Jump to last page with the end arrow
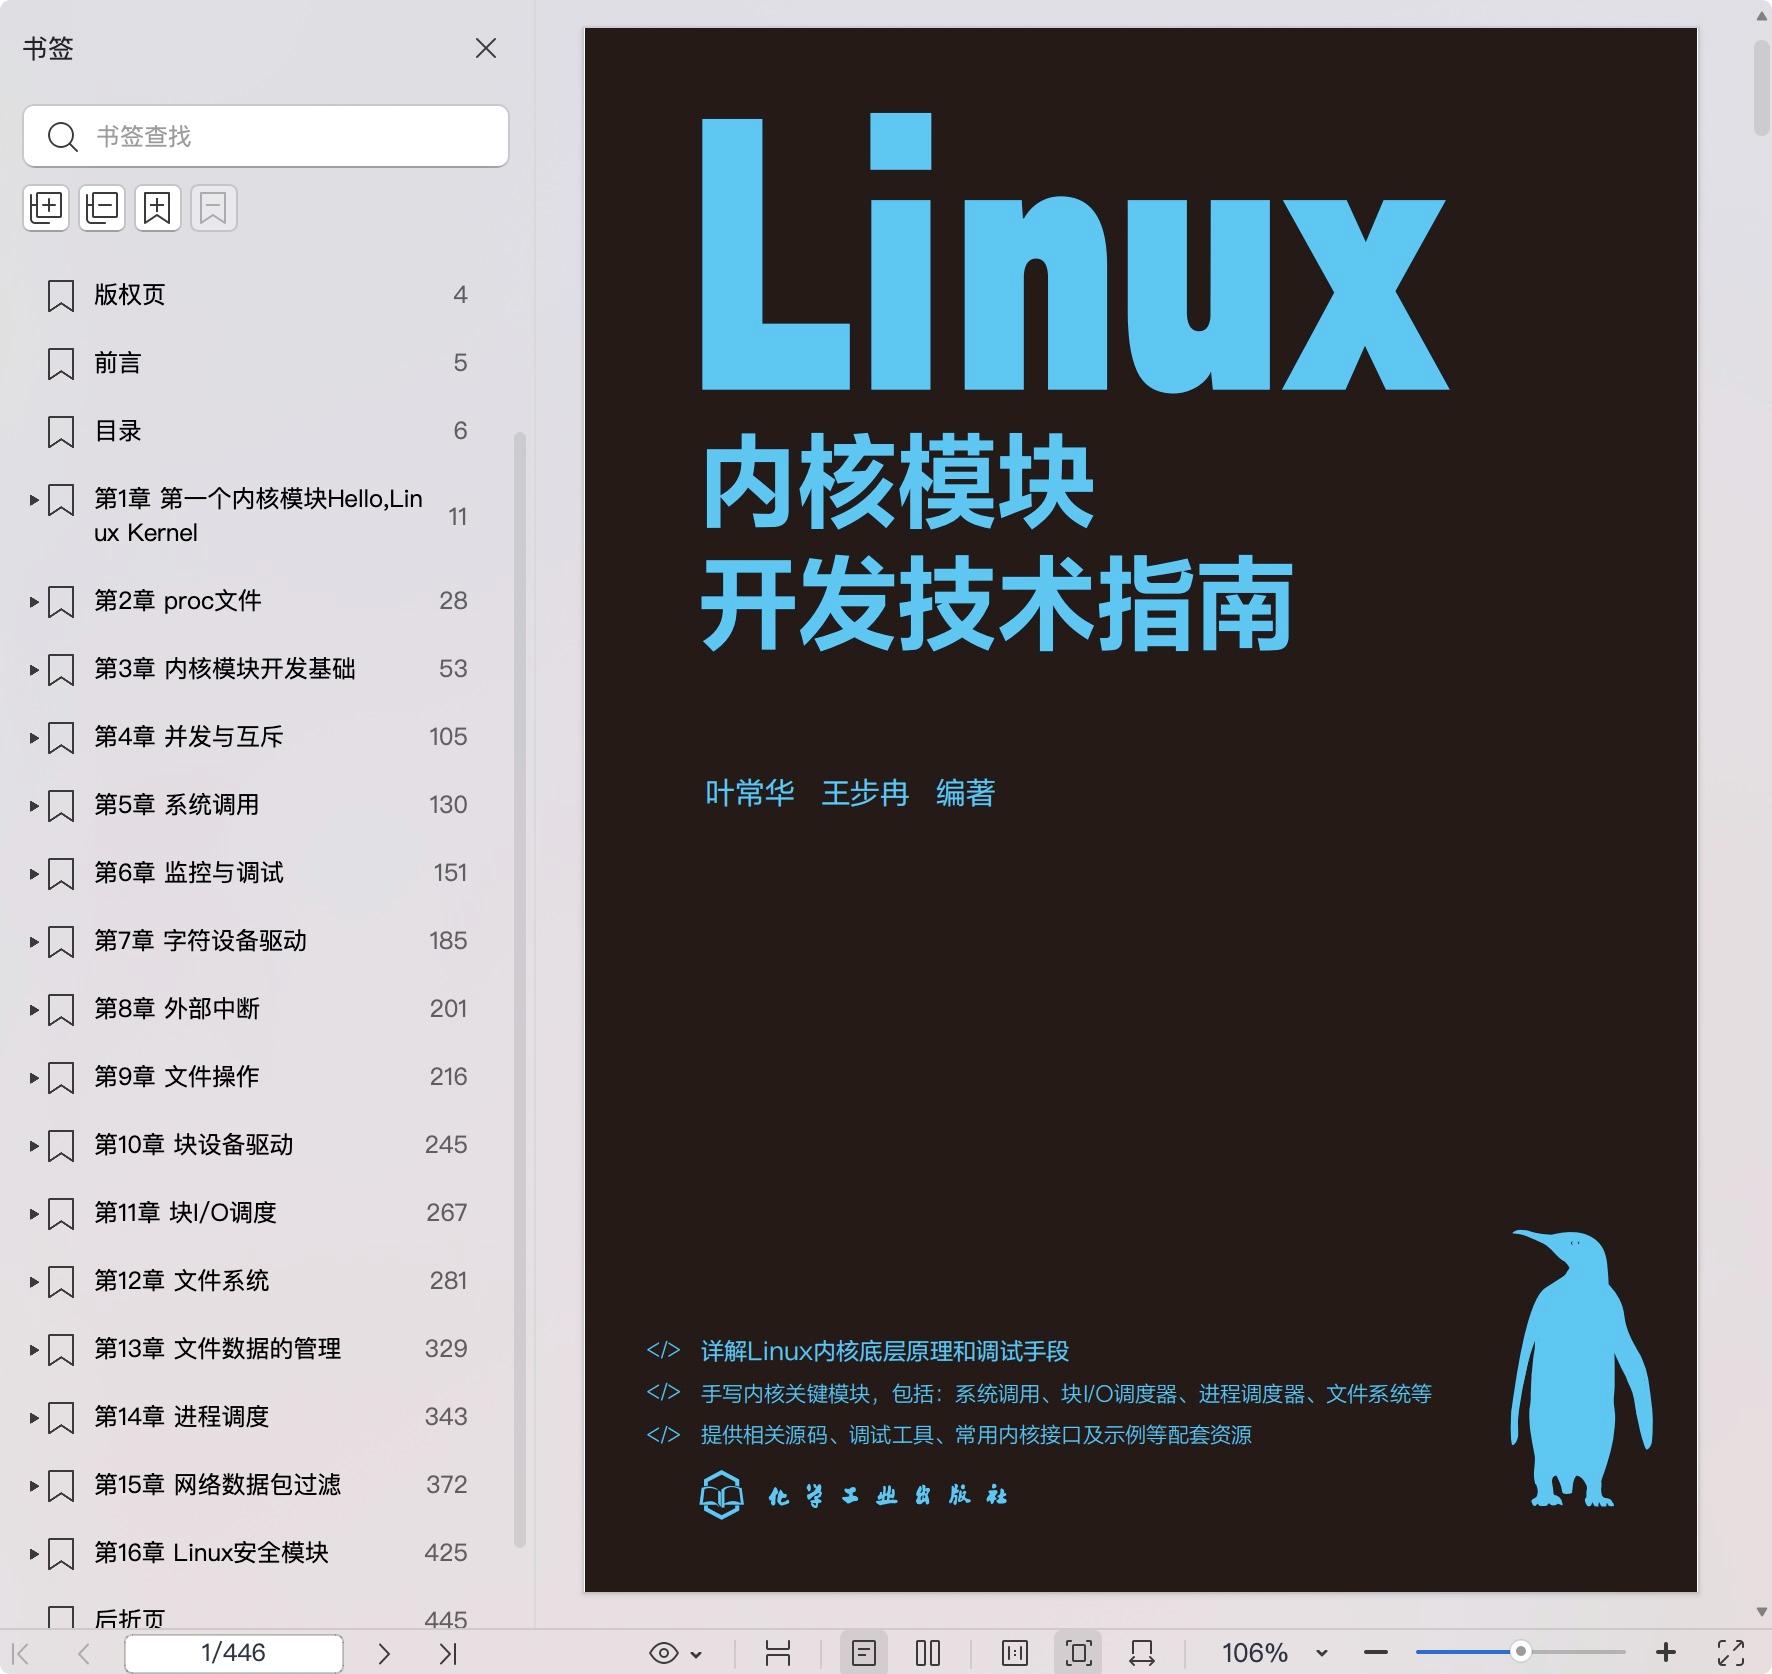The height and width of the screenshot is (1674, 1772). [449, 1652]
